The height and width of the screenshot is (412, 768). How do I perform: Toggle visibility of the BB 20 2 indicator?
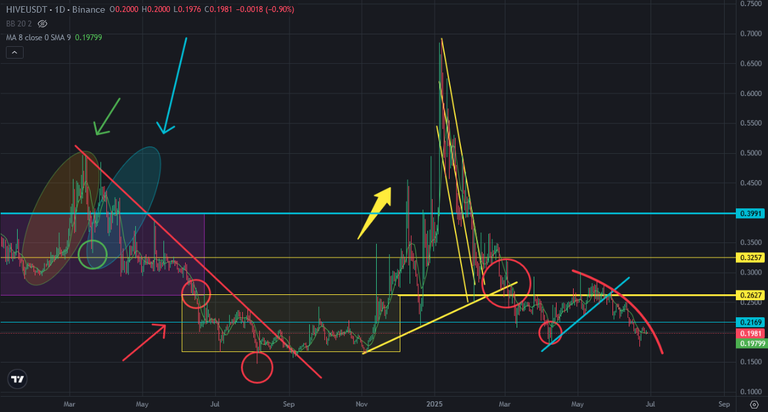(43, 24)
